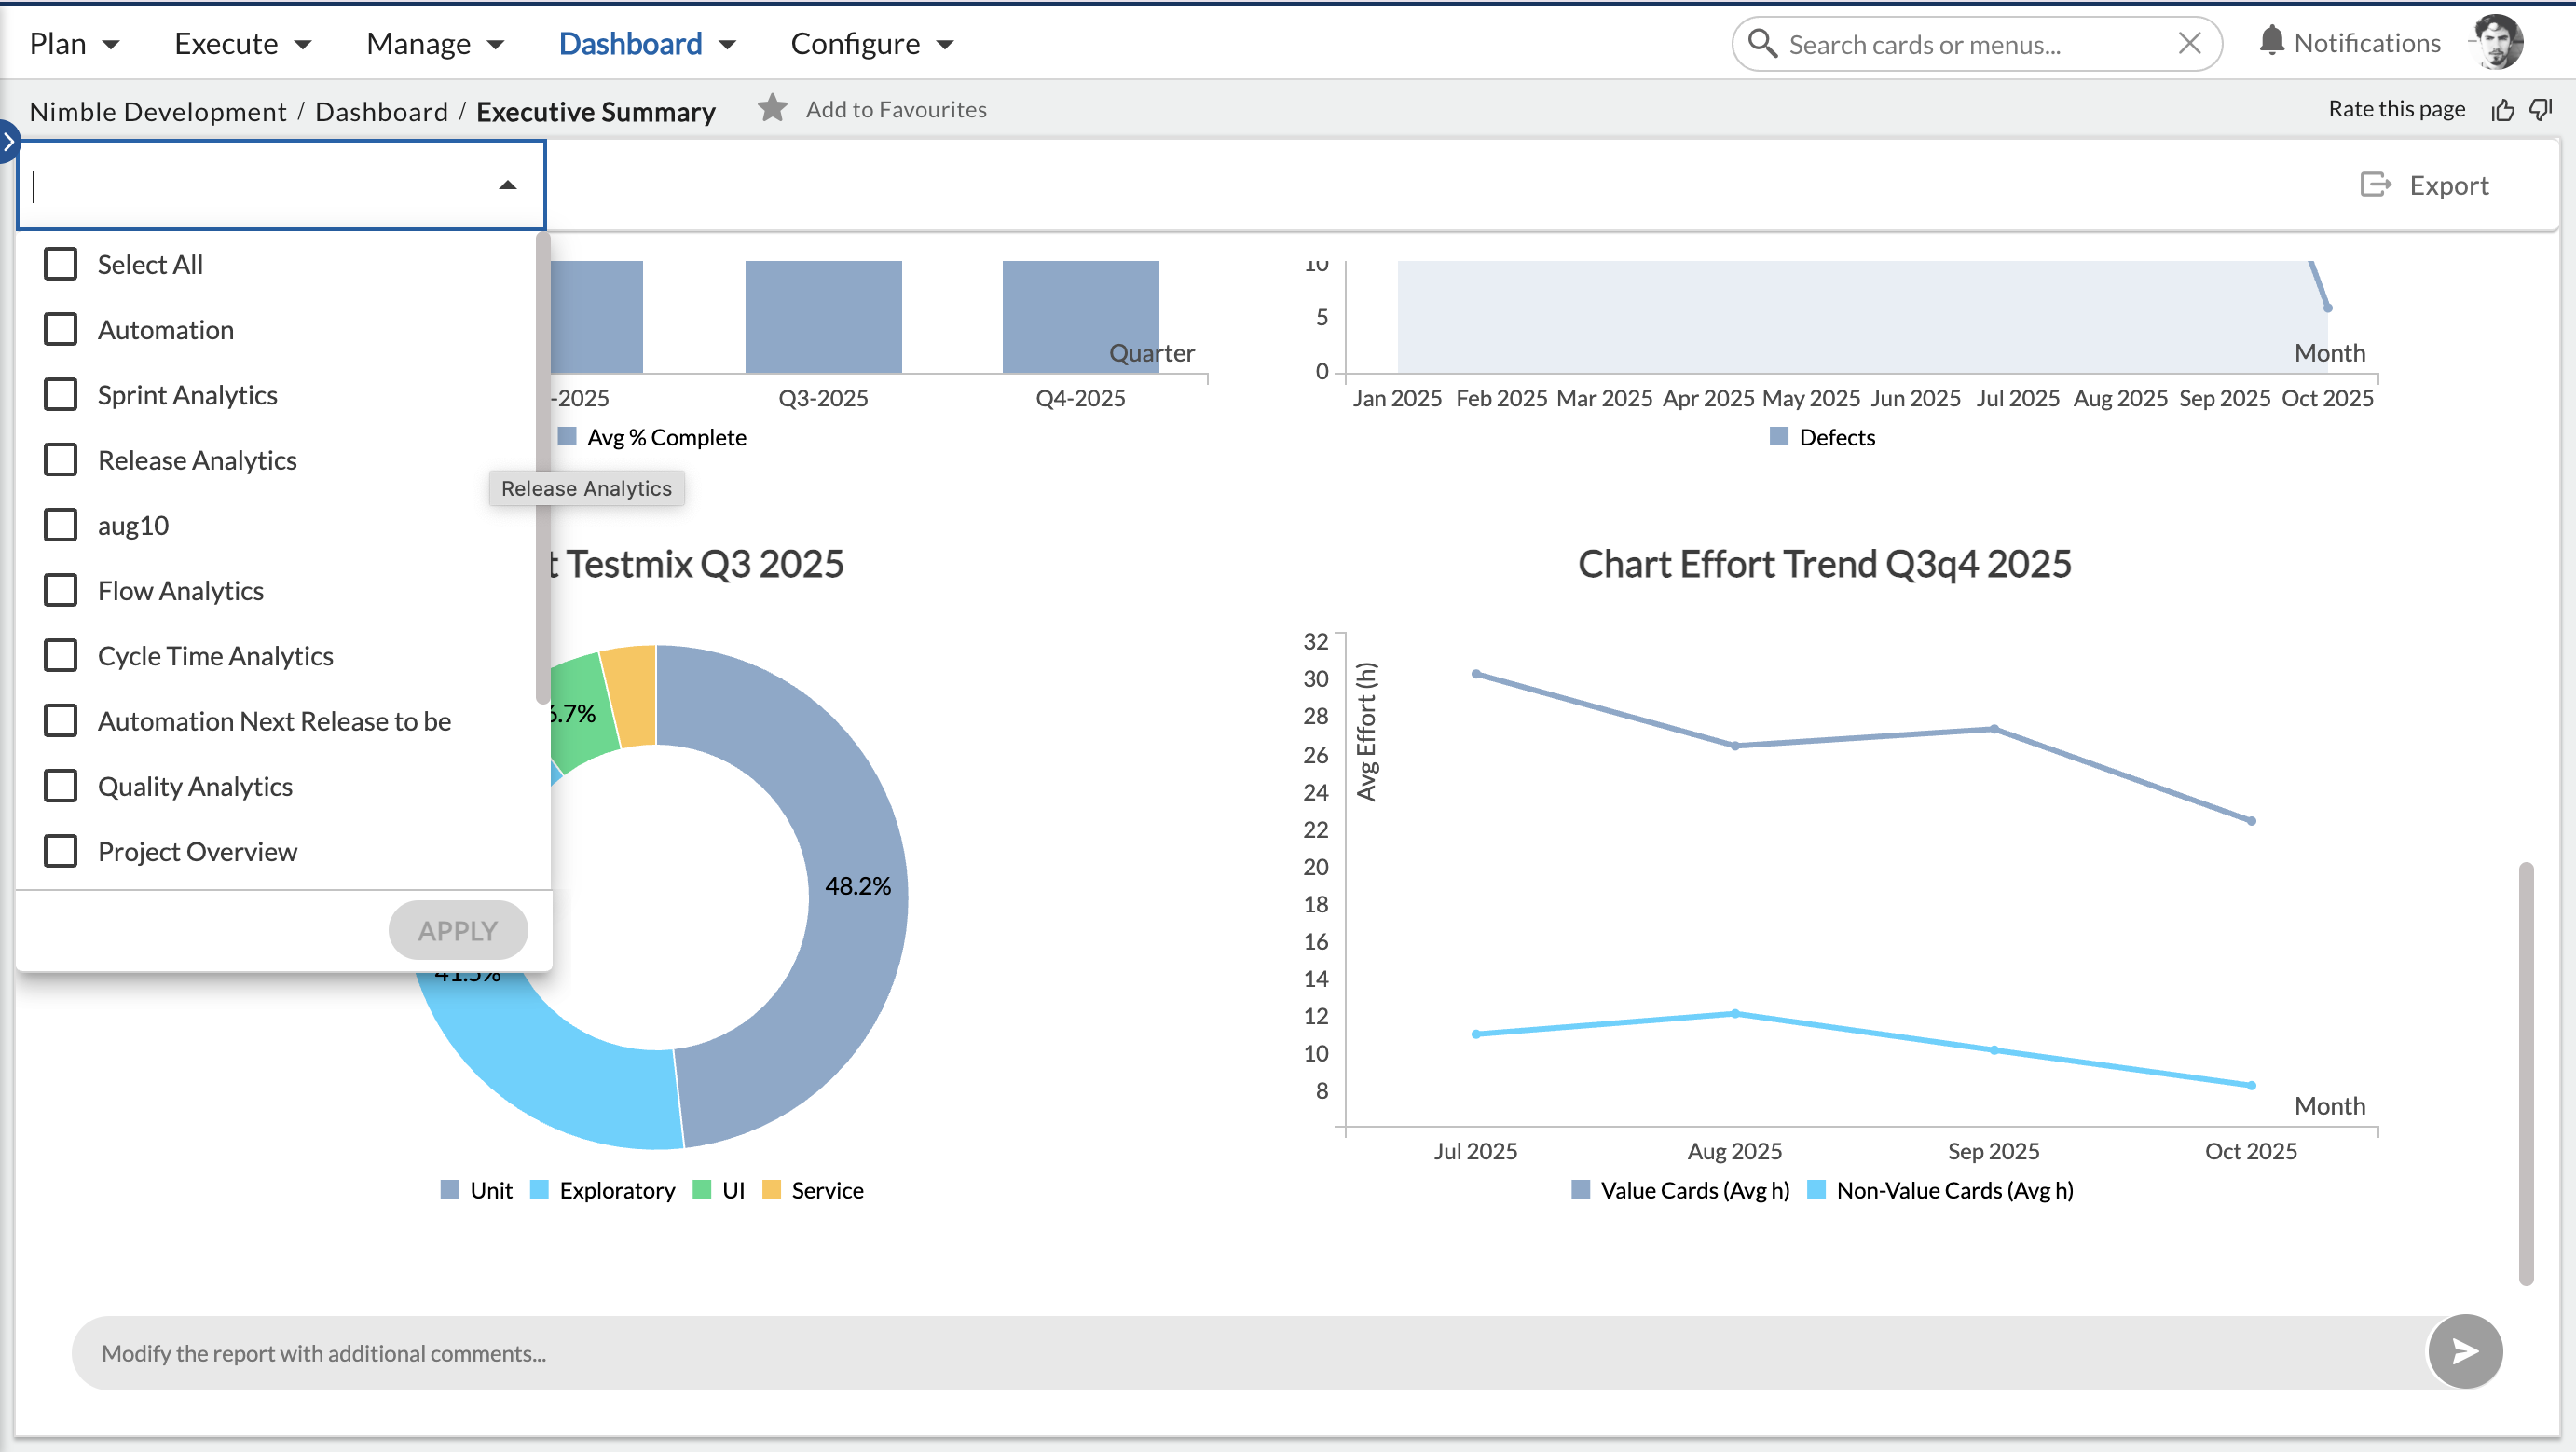Click the Export text button
Screen dimensions: 2576x1452
(2449, 185)
